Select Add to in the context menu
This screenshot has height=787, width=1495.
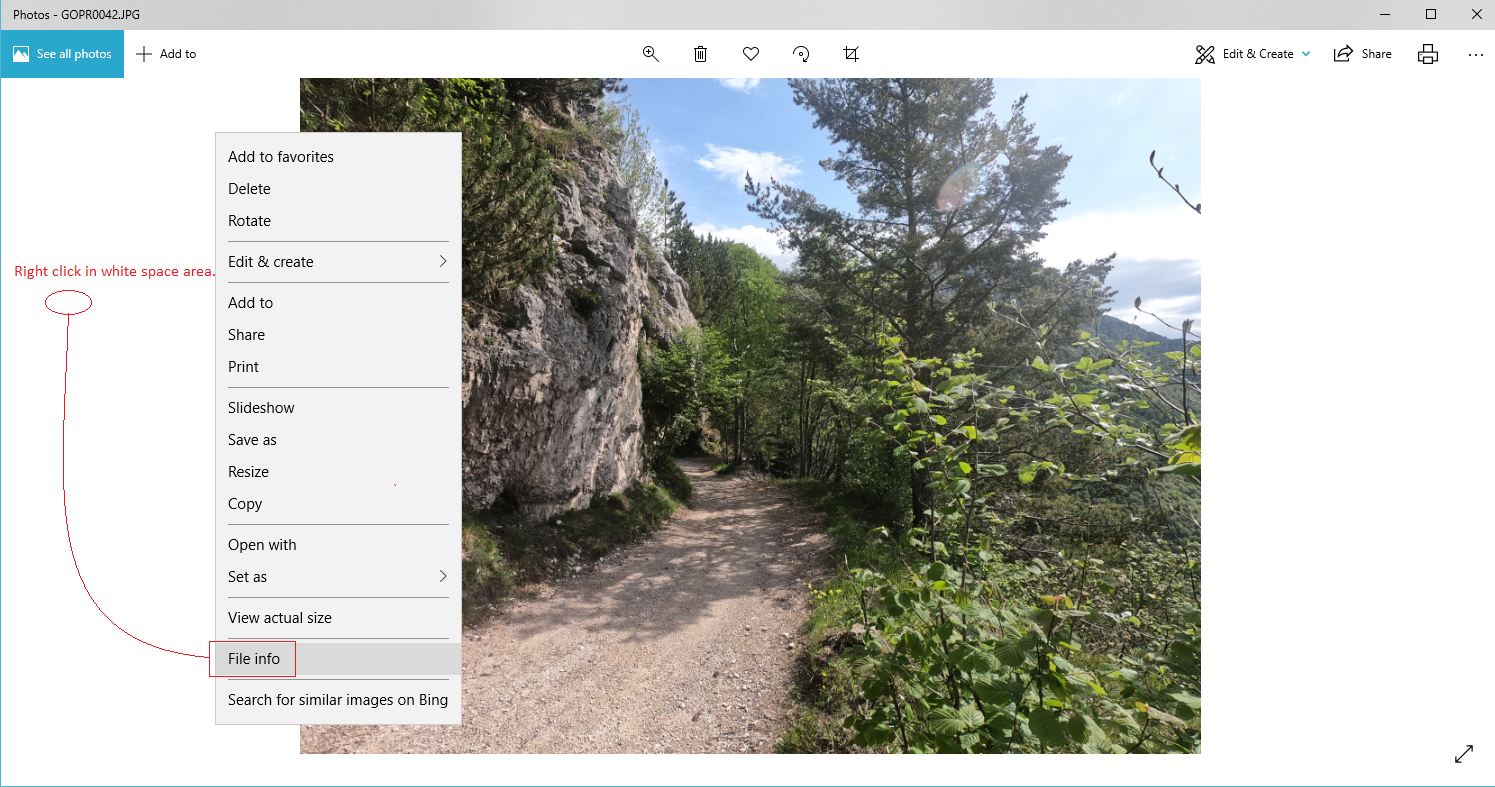point(338,303)
